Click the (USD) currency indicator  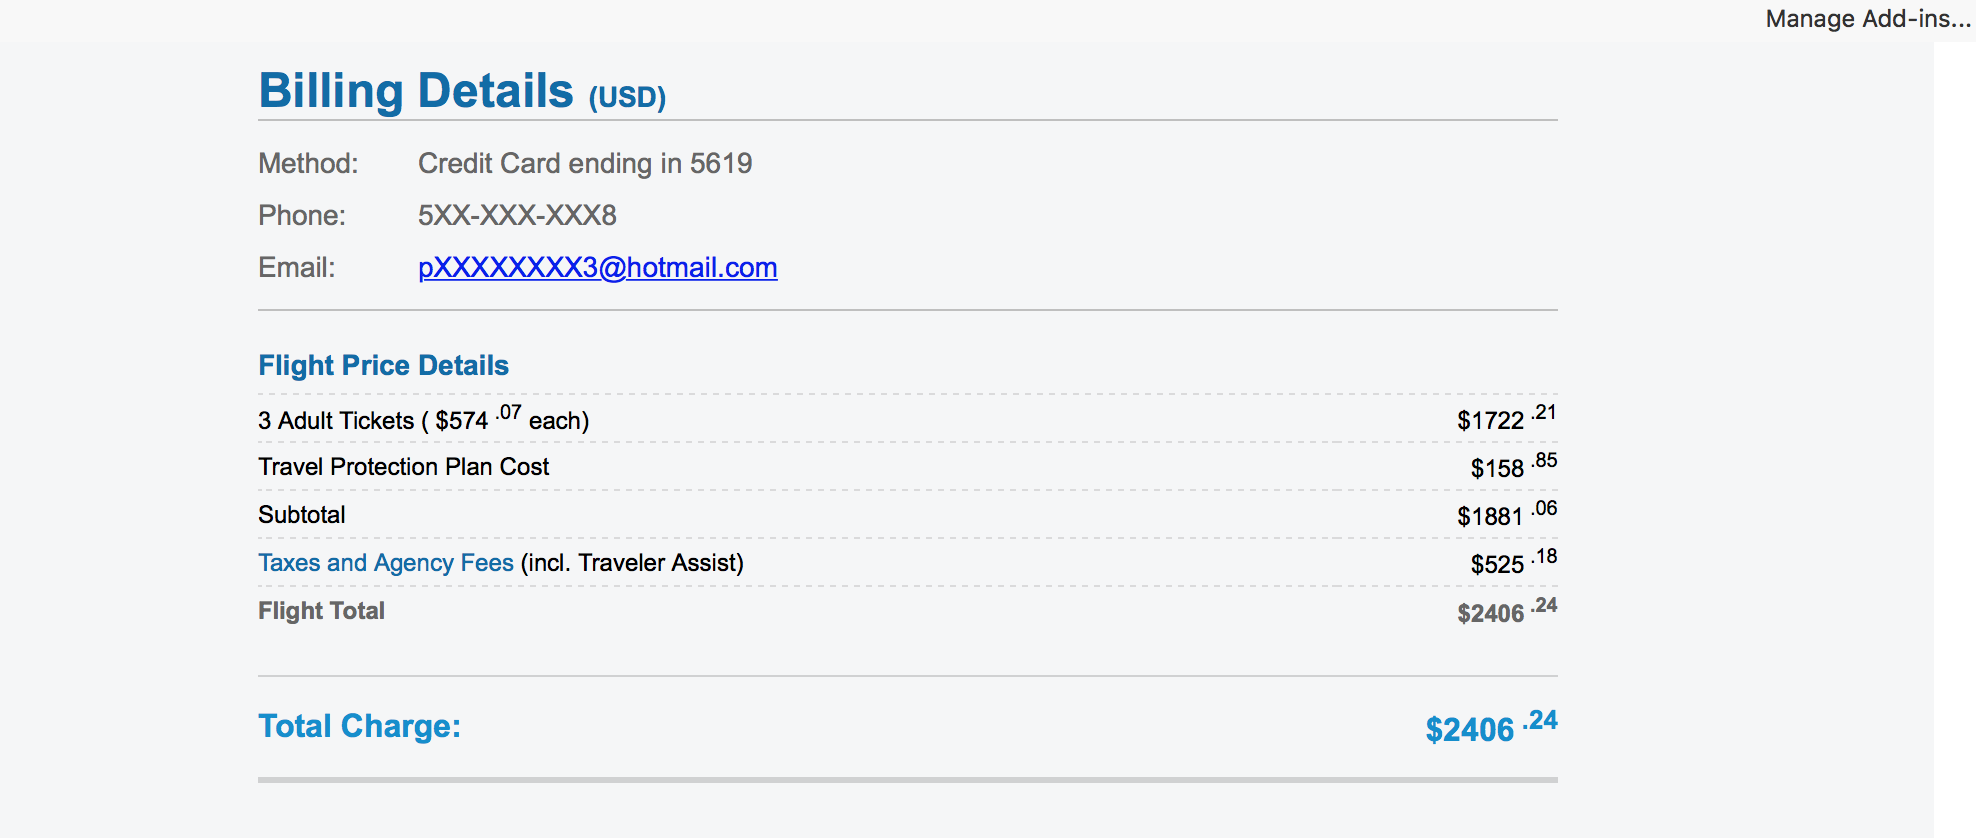[626, 97]
